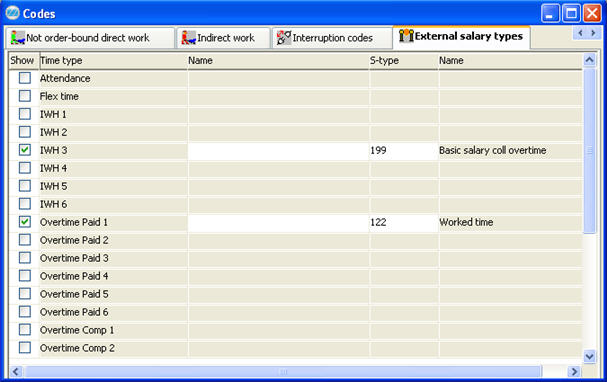Select the Attendance time type text
The image size is (607, 382).
[x=65, y=78]
